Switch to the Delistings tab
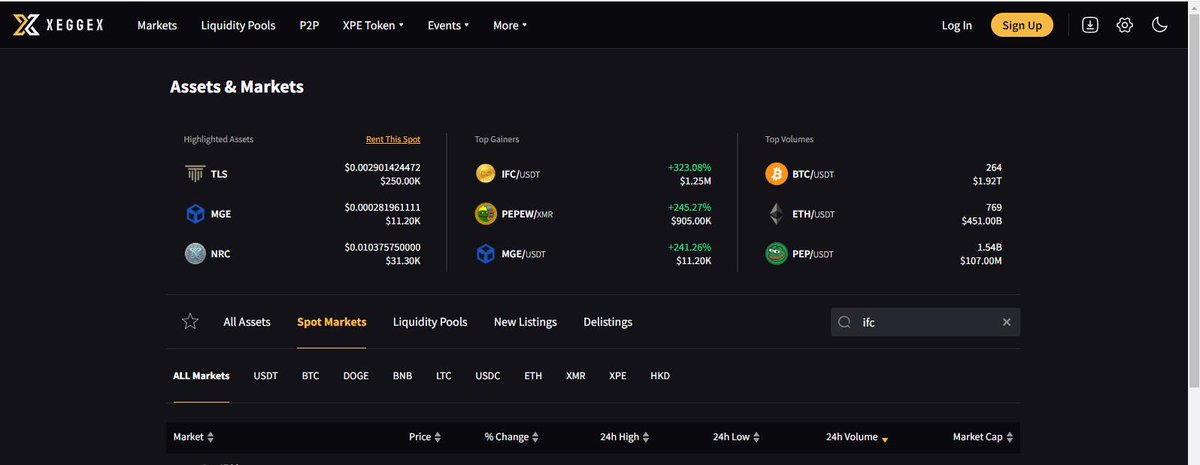 coord(608,322)
